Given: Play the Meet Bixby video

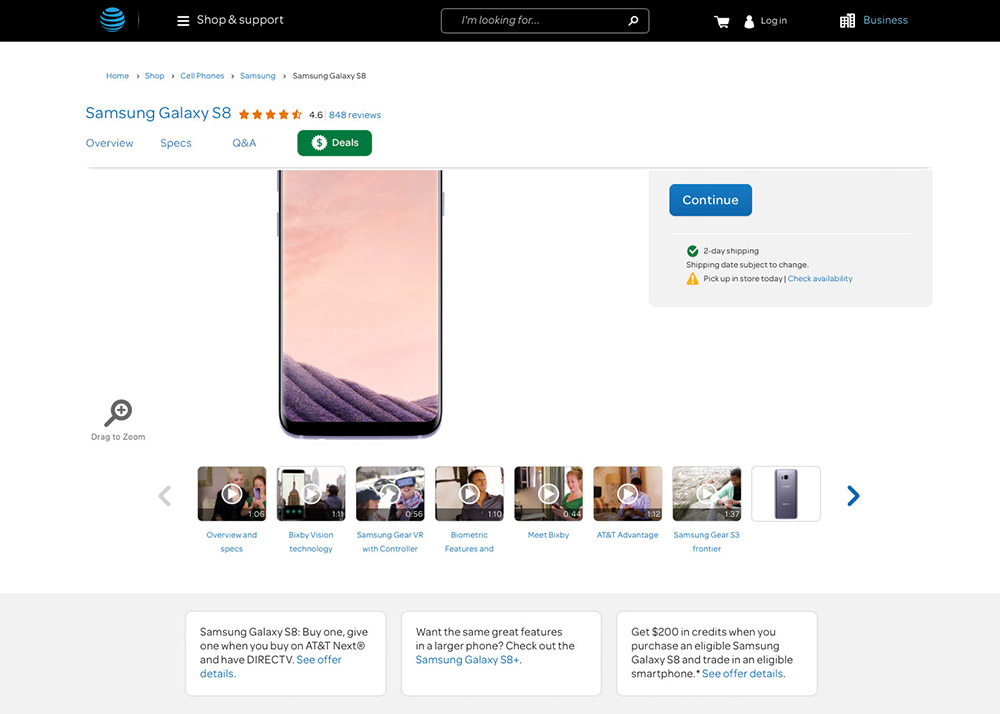Looking at the screenshot, I should coord(548,493).
